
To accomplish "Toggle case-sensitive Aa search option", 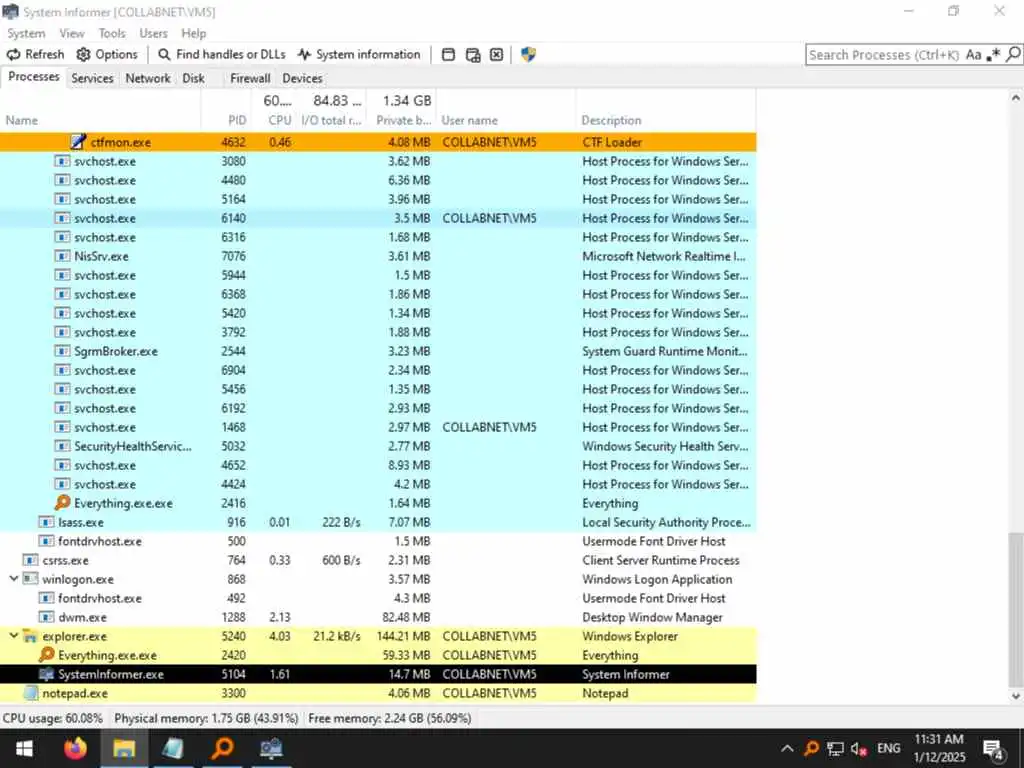I will (973, 55).
